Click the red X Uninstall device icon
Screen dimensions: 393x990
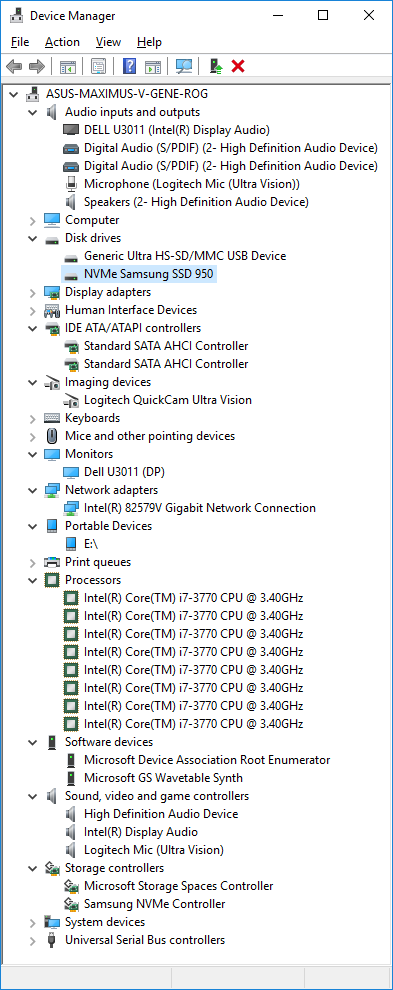point(238,66)
